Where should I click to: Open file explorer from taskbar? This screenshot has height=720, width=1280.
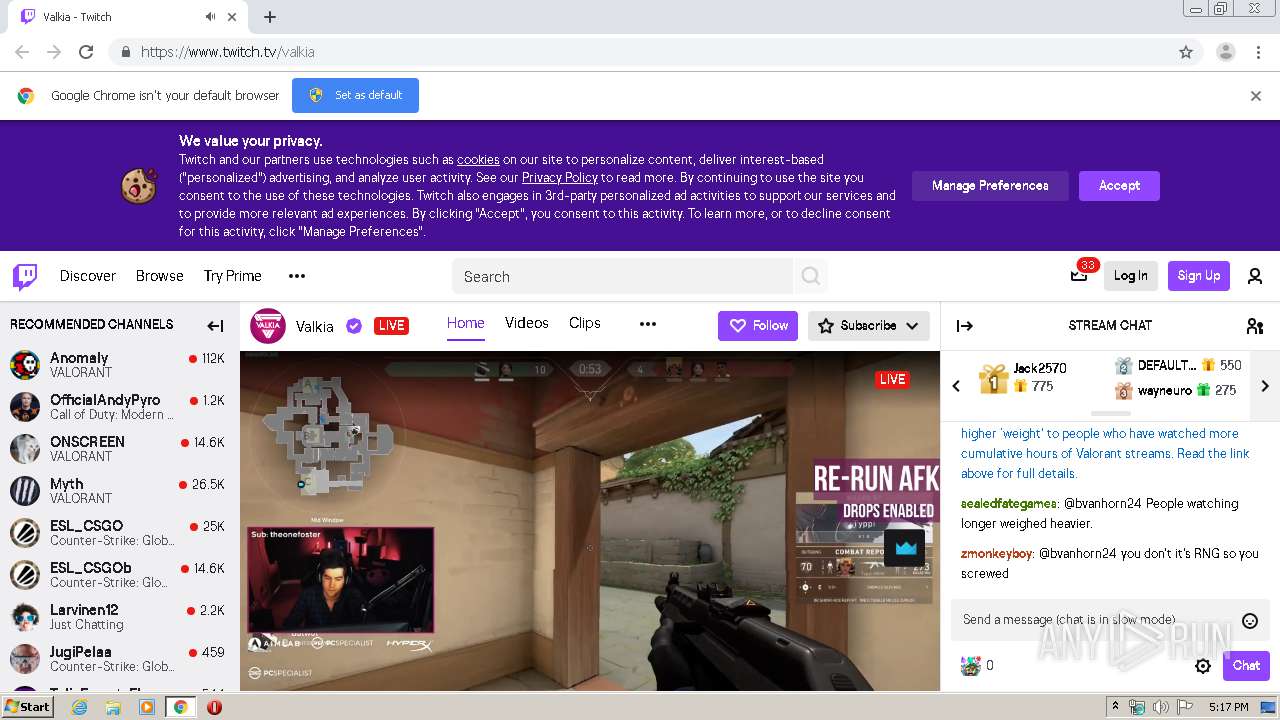click(113, 707)
